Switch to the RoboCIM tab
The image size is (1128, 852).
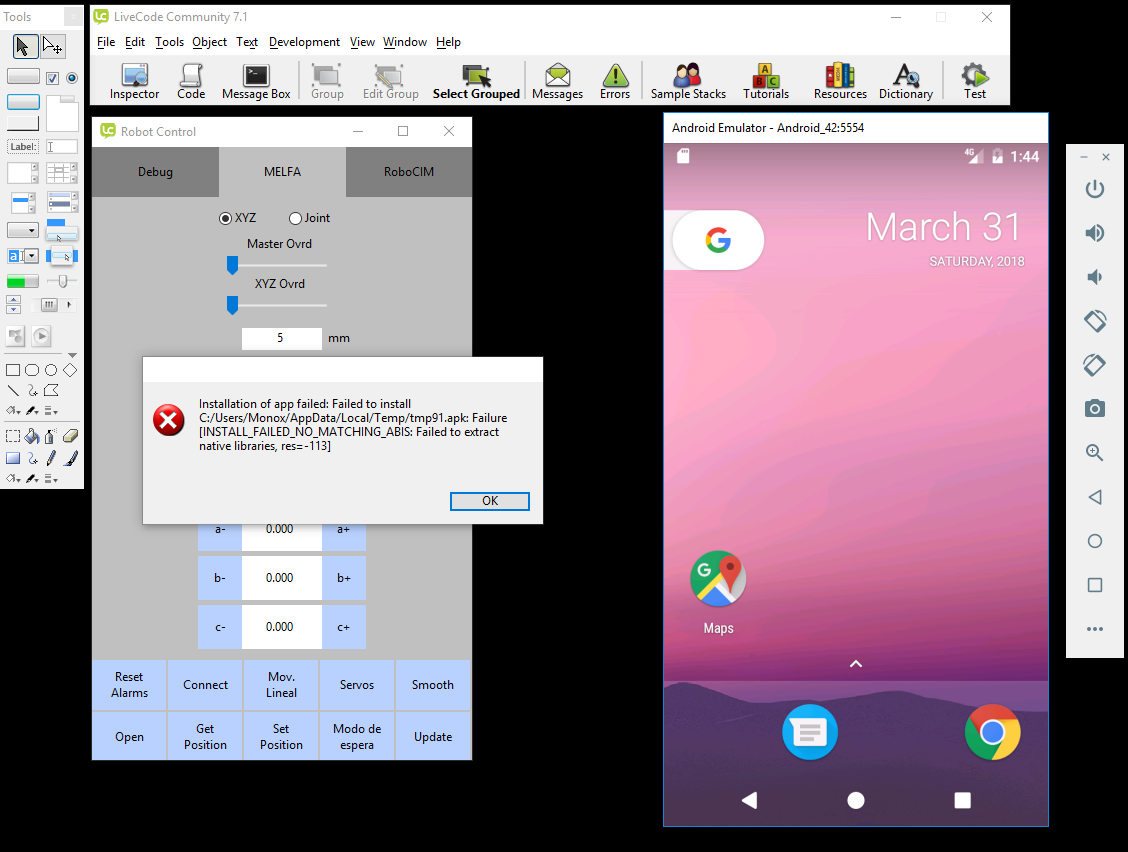pos(409,172)
